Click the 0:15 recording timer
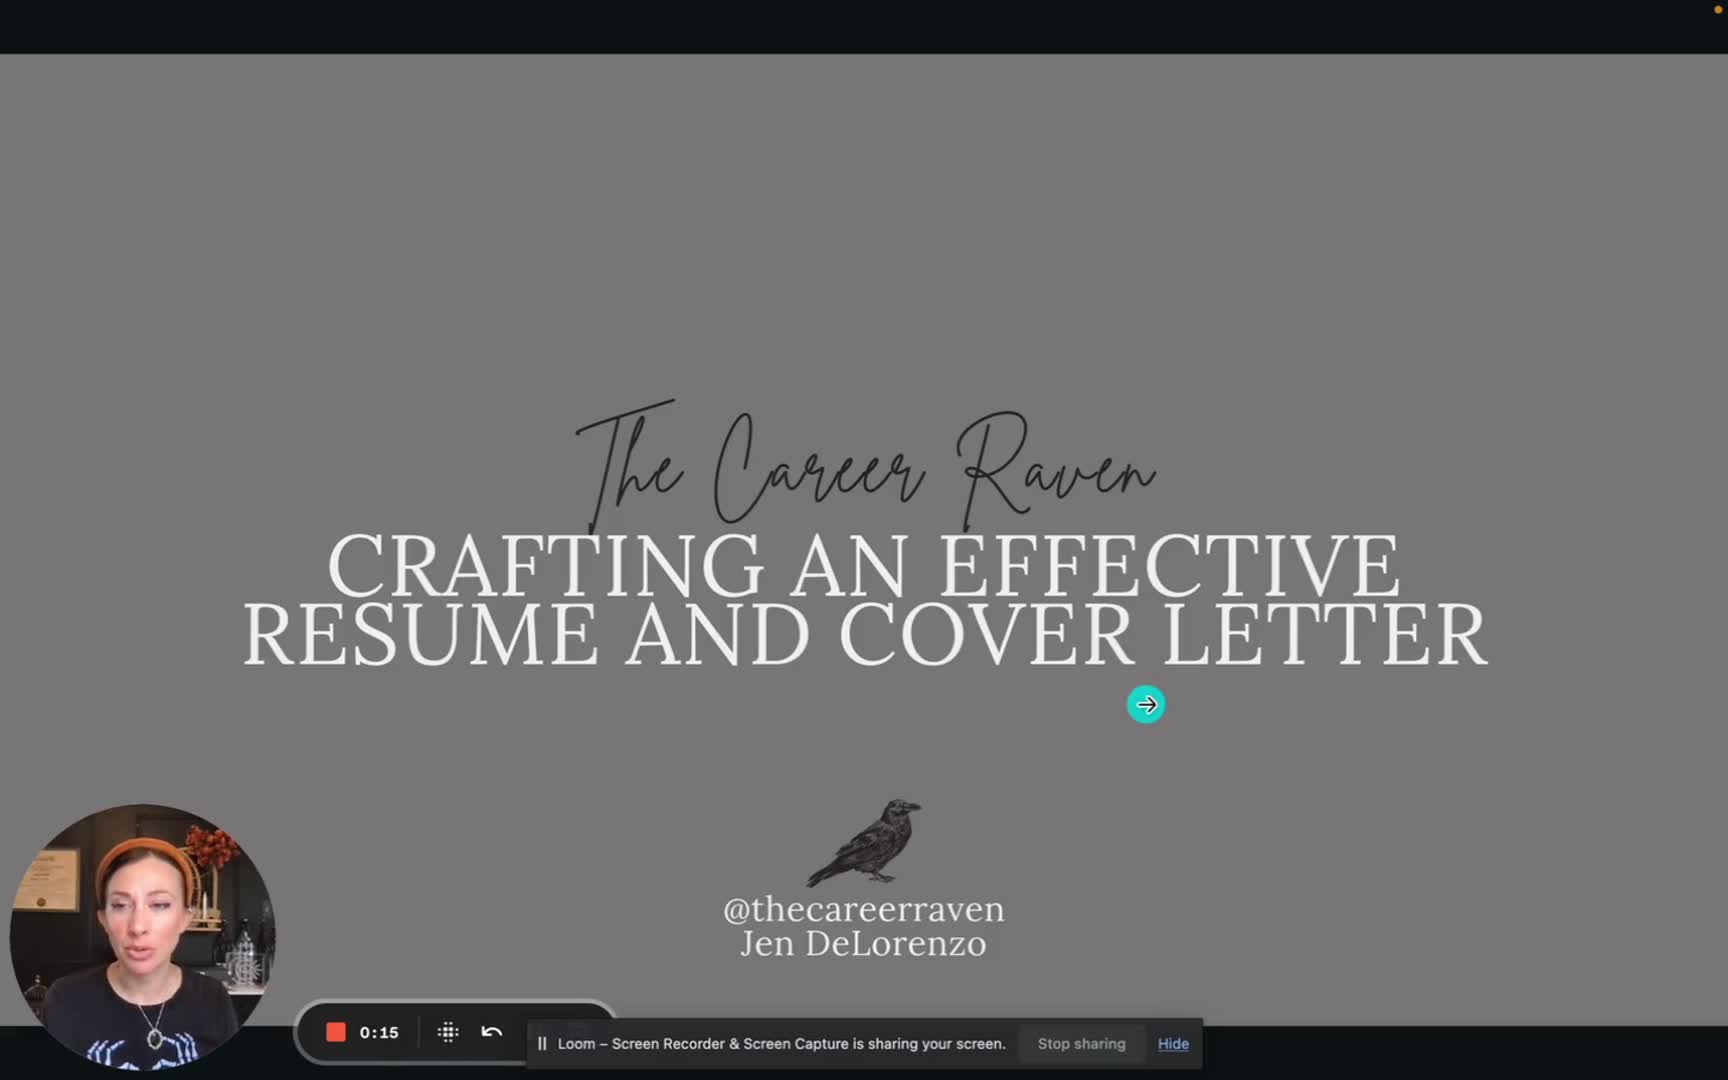The width and height of the screenshot is (1728, 1080). tap(379, 1033)
